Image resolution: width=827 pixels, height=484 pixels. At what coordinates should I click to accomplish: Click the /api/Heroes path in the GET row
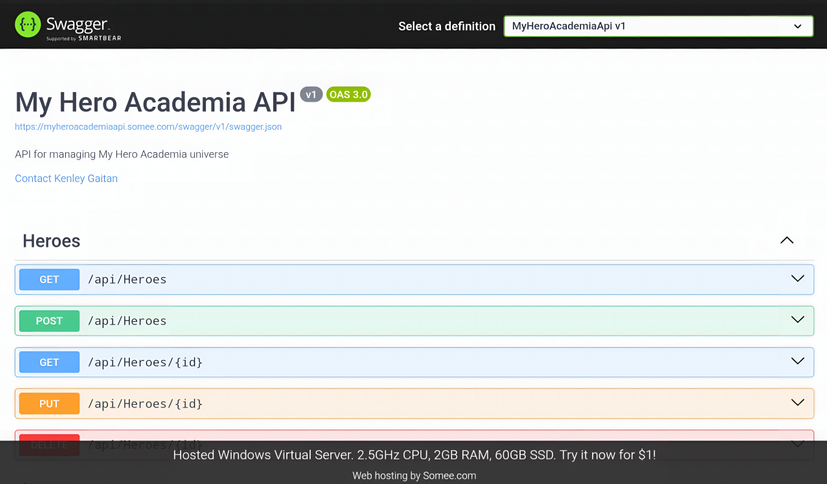(x=127, y=279)
